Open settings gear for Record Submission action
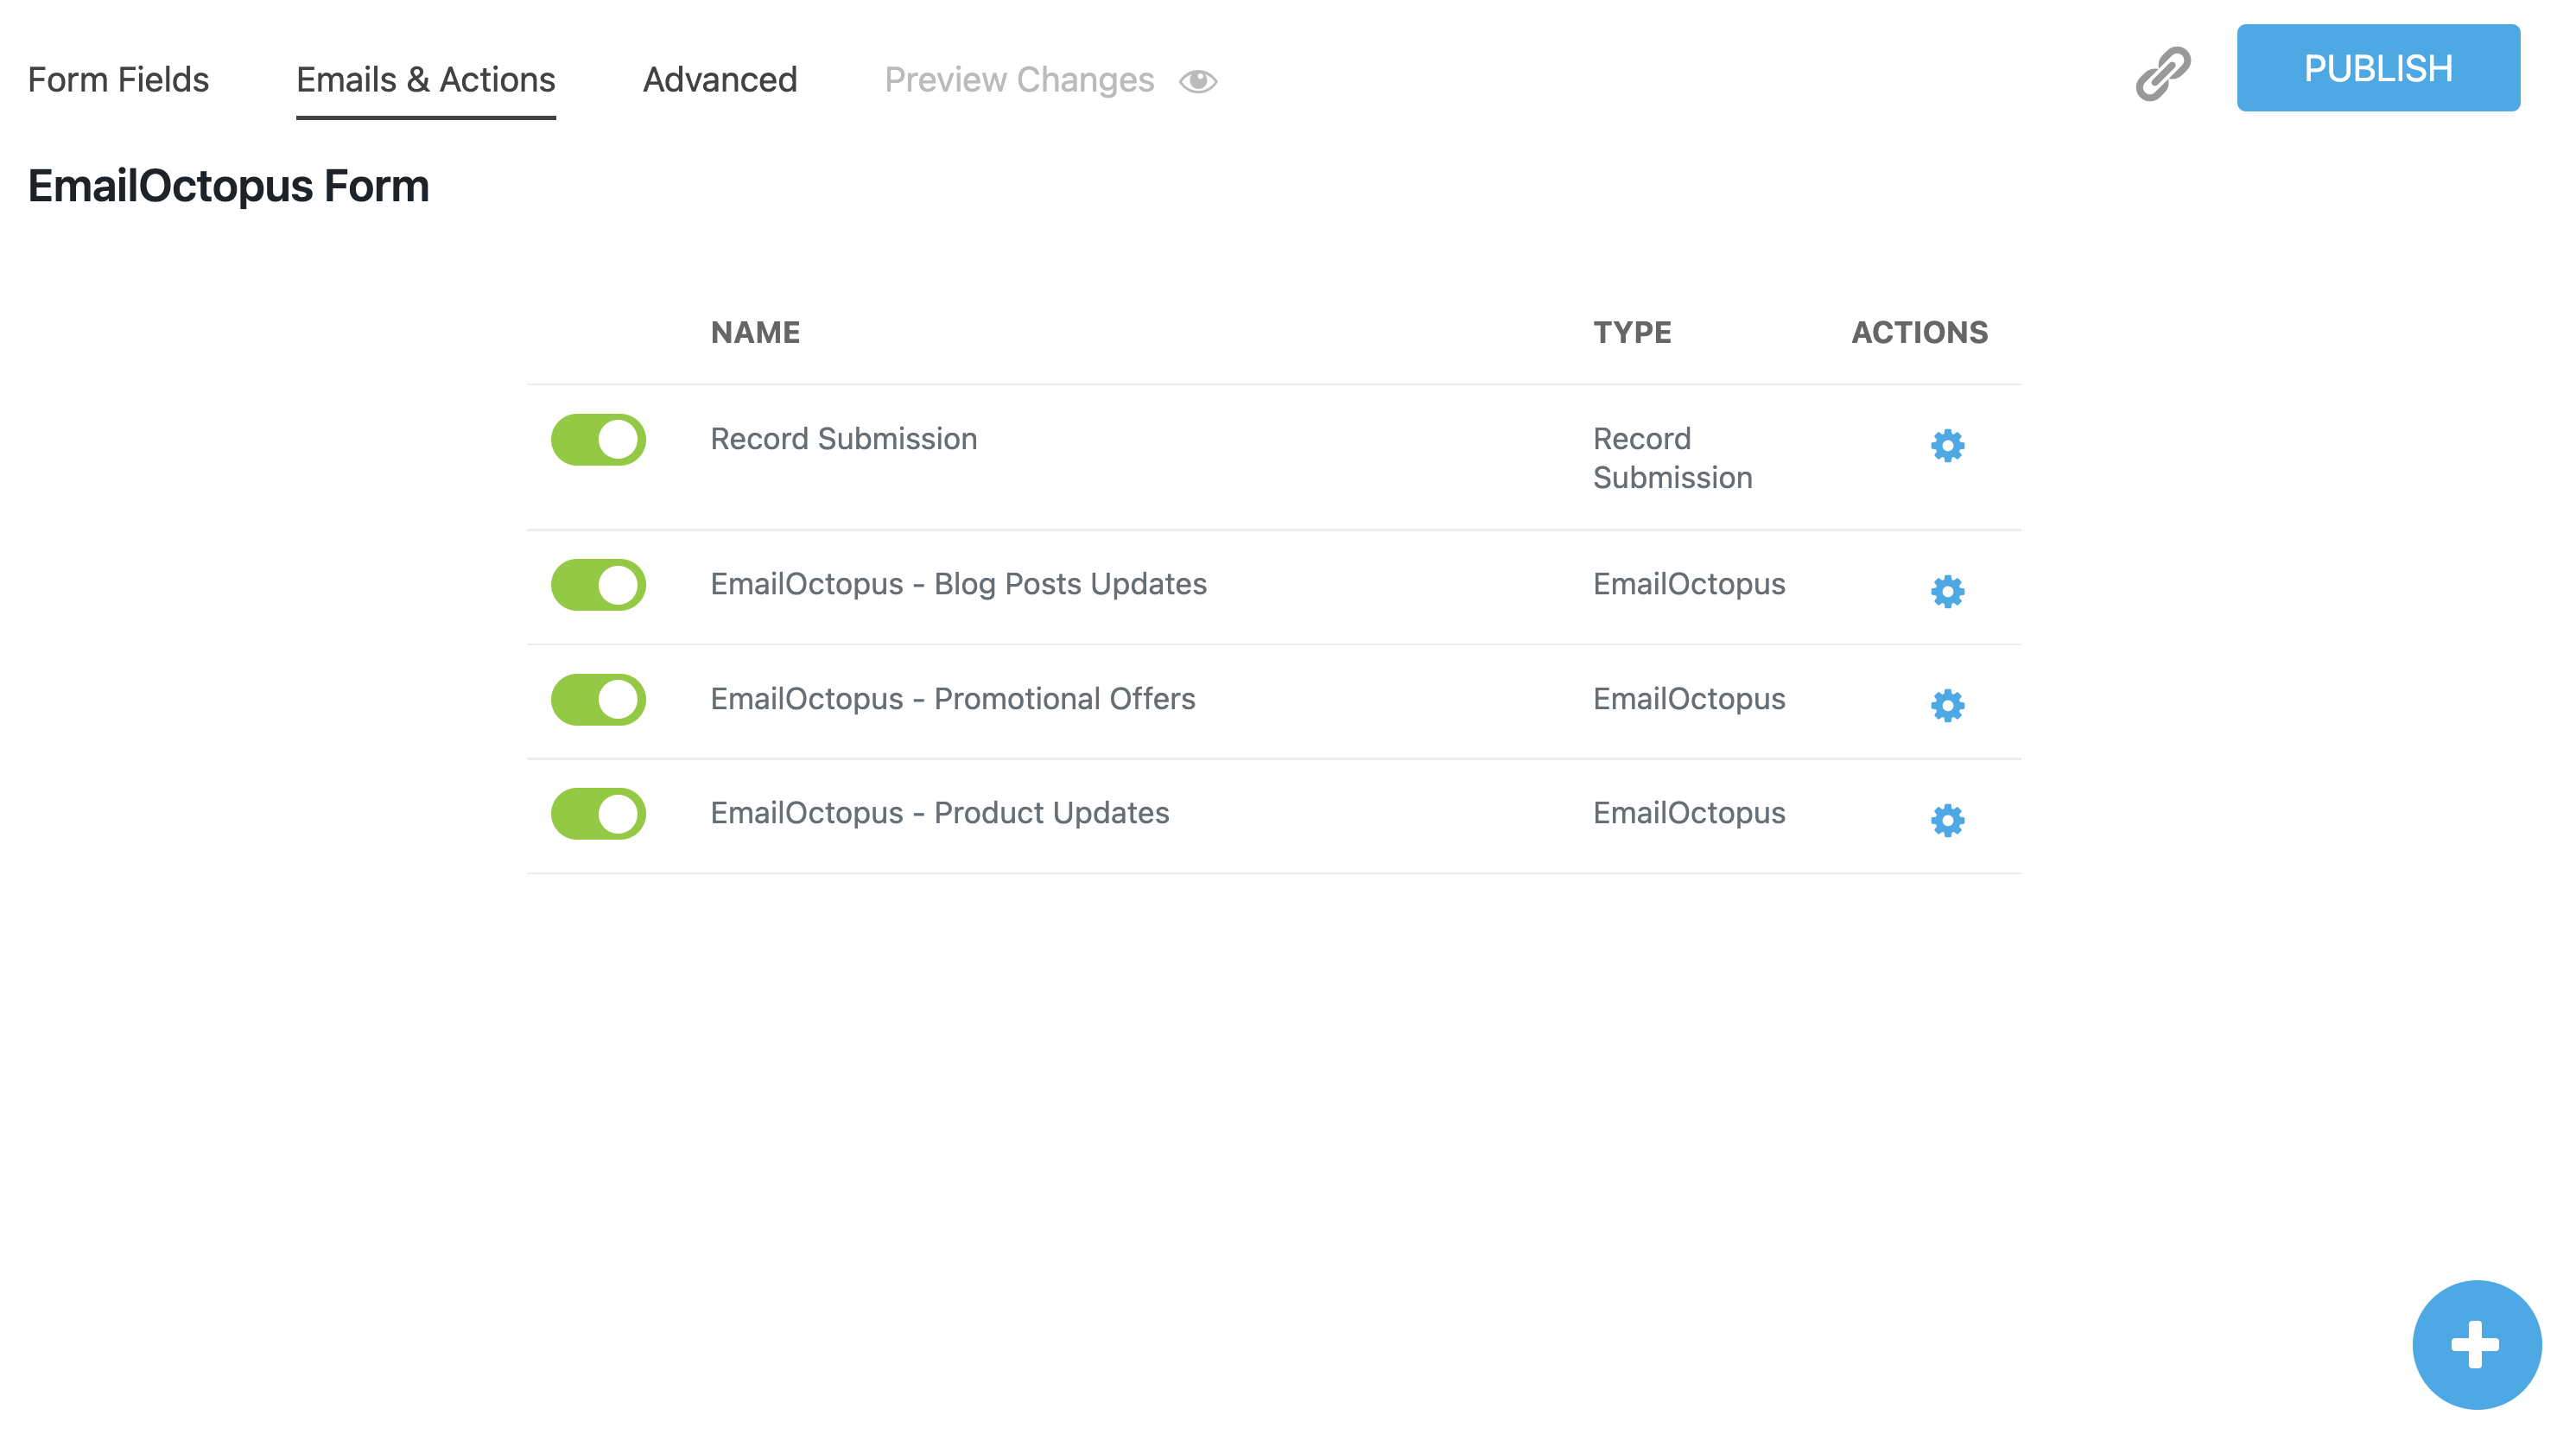 1947,446
